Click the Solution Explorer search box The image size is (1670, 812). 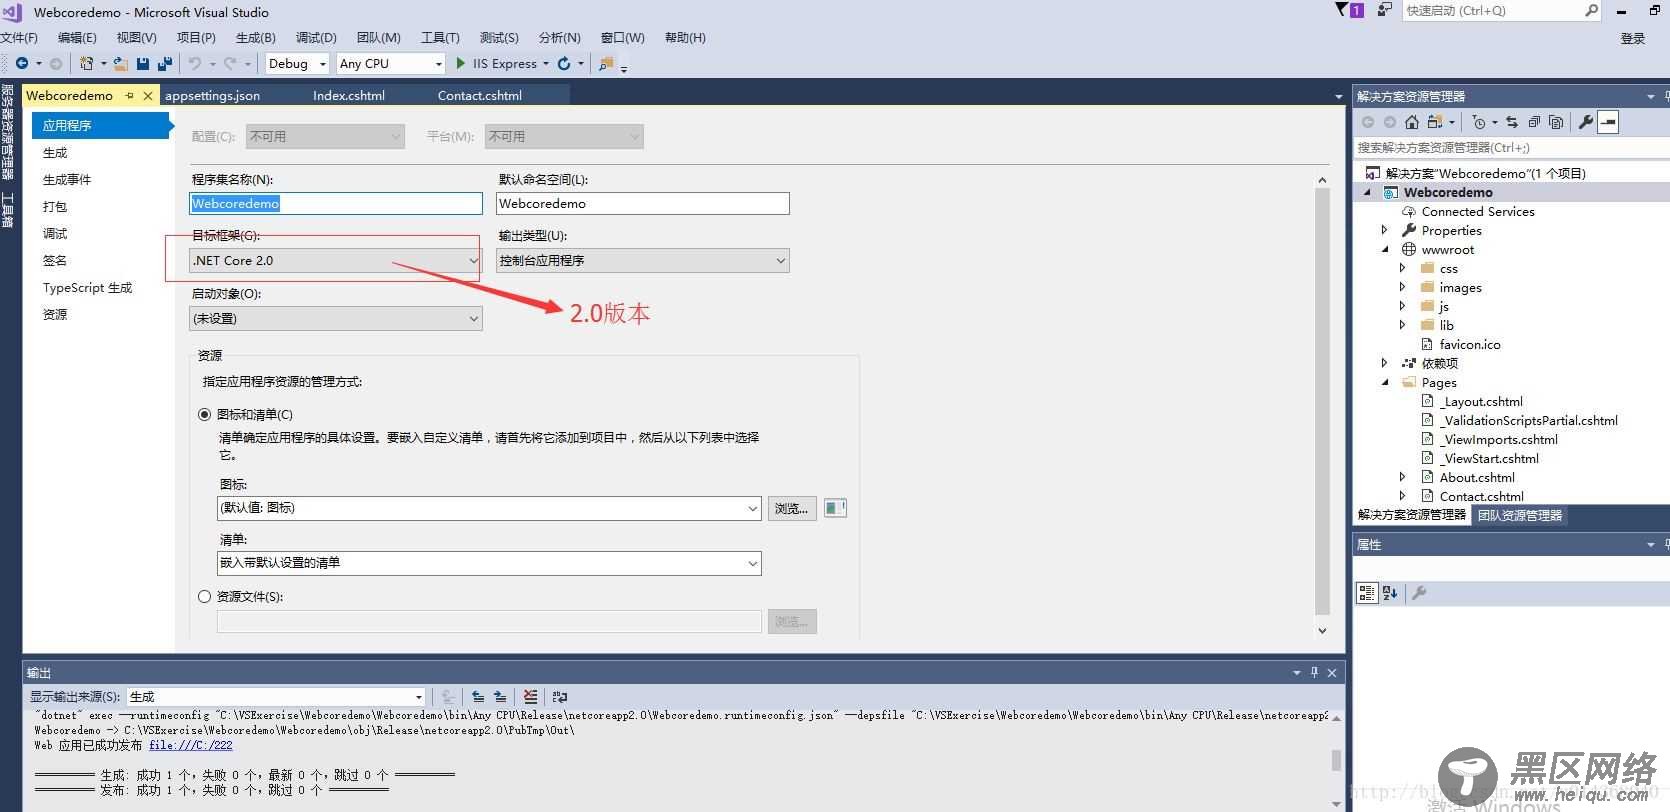(1511, 147)
